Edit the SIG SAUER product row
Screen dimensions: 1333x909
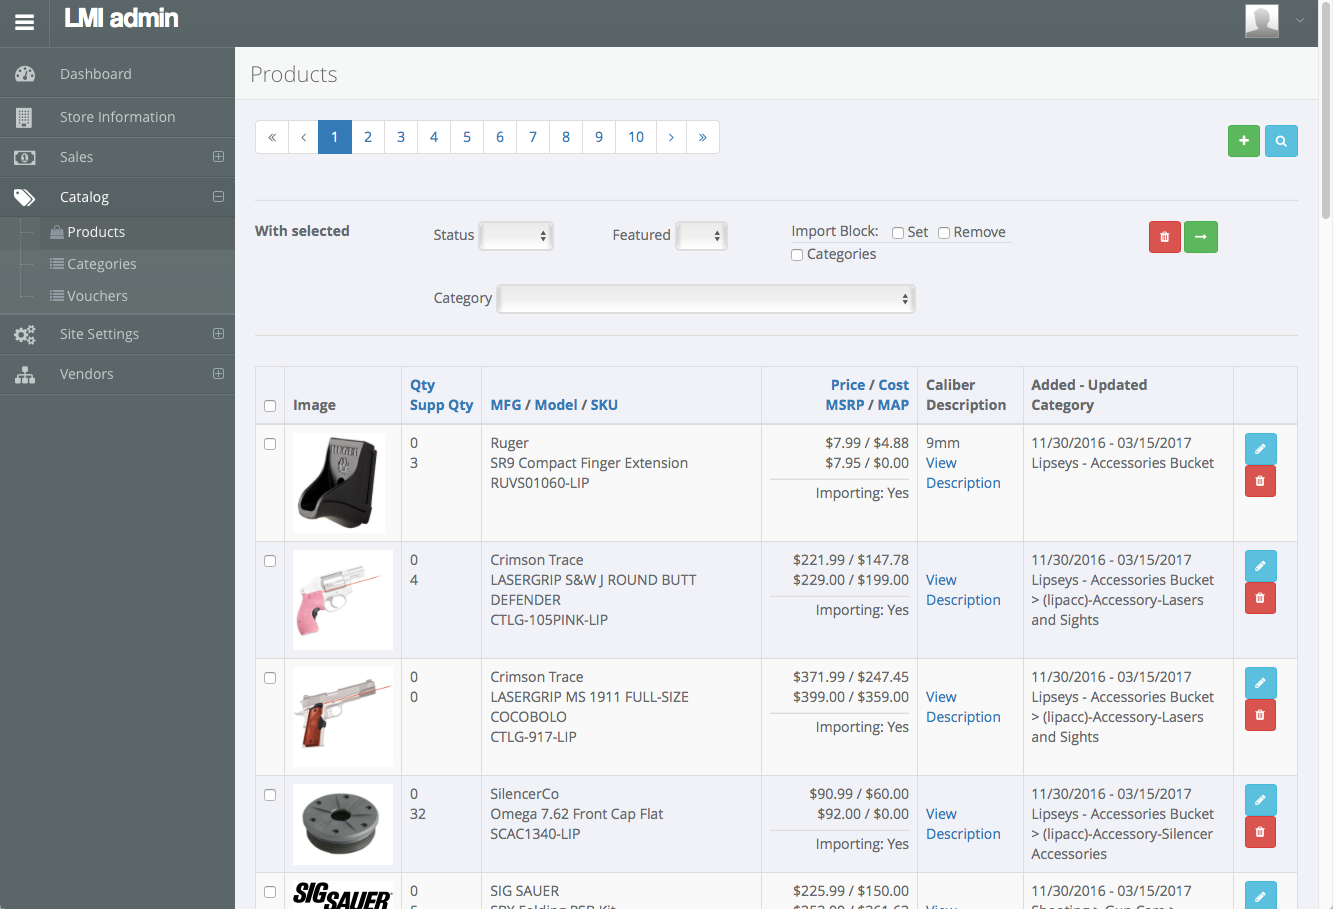click(x=1260, y=896)
